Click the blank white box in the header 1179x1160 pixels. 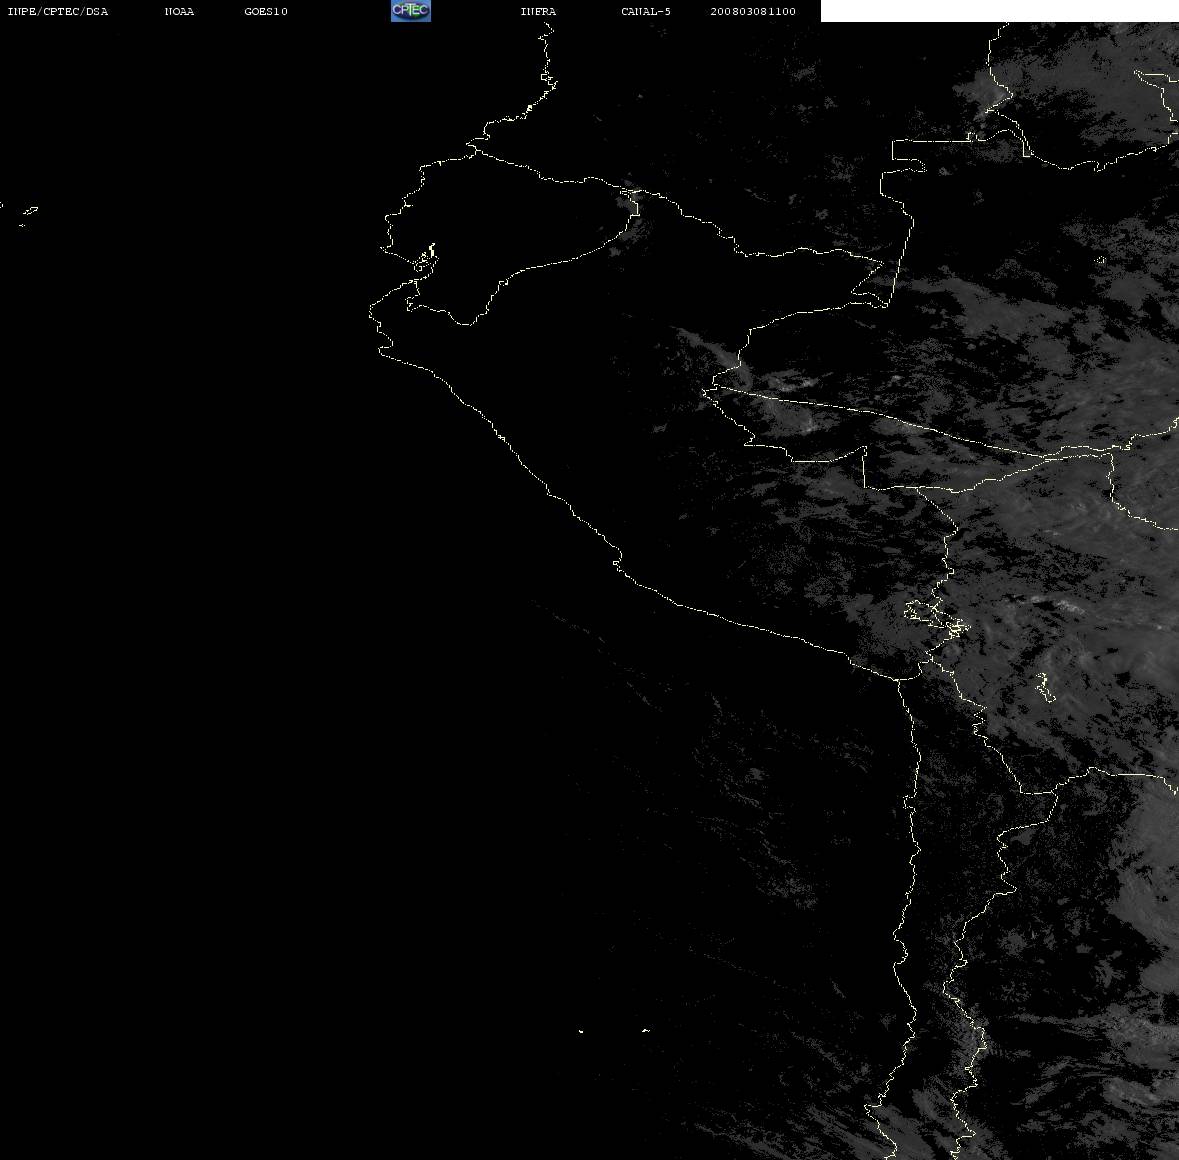[999, 11]
